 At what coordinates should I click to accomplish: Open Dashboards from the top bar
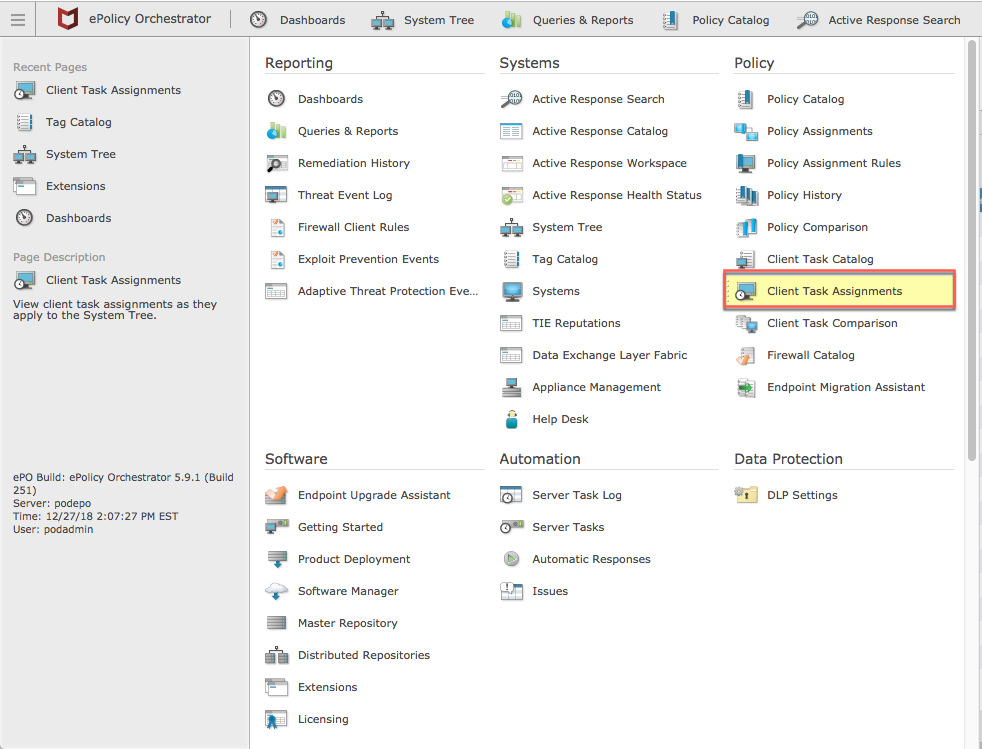coord(312,20)
